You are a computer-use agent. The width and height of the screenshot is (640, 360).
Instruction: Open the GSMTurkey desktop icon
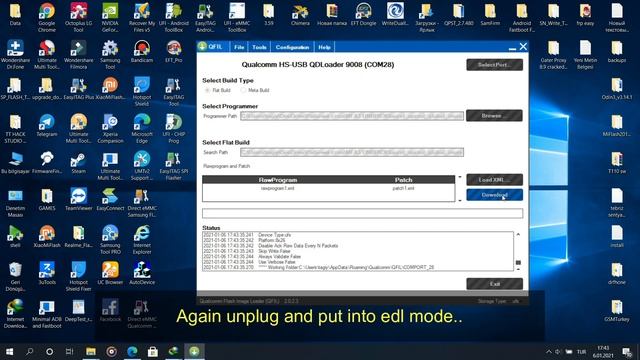pyautogui.click(x=617, y=311)
